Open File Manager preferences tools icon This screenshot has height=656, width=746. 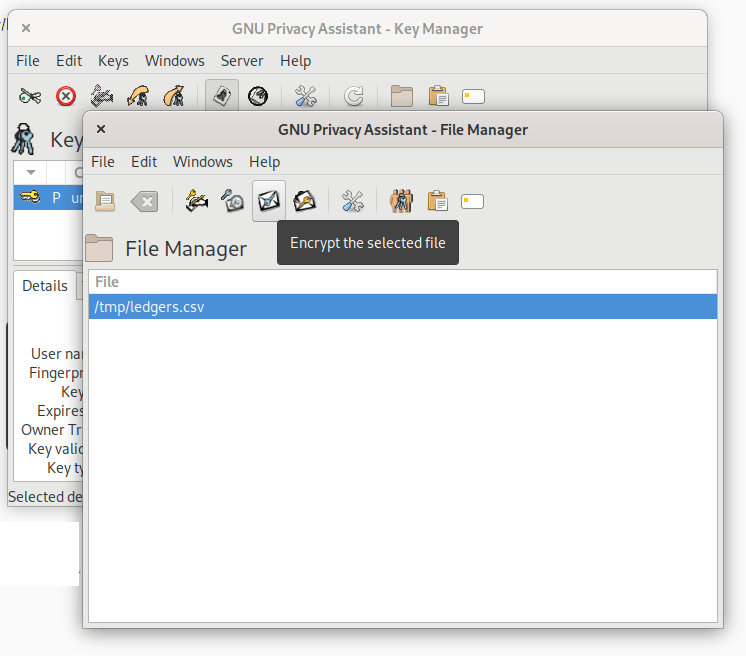(353, 201)
